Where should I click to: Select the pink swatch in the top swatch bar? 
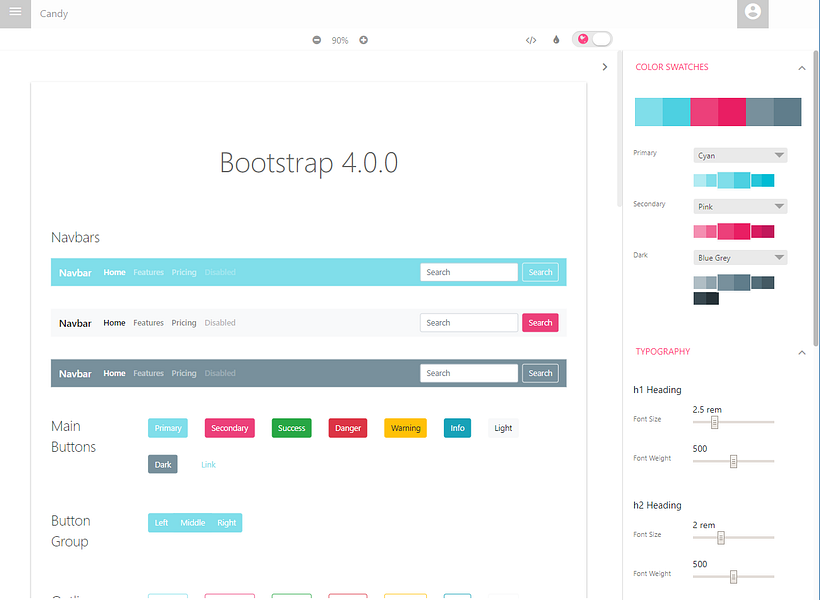[704, 112]
